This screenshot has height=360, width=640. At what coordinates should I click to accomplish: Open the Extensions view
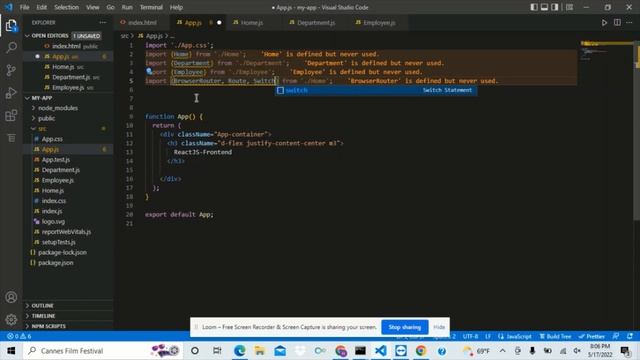[11, 115]
